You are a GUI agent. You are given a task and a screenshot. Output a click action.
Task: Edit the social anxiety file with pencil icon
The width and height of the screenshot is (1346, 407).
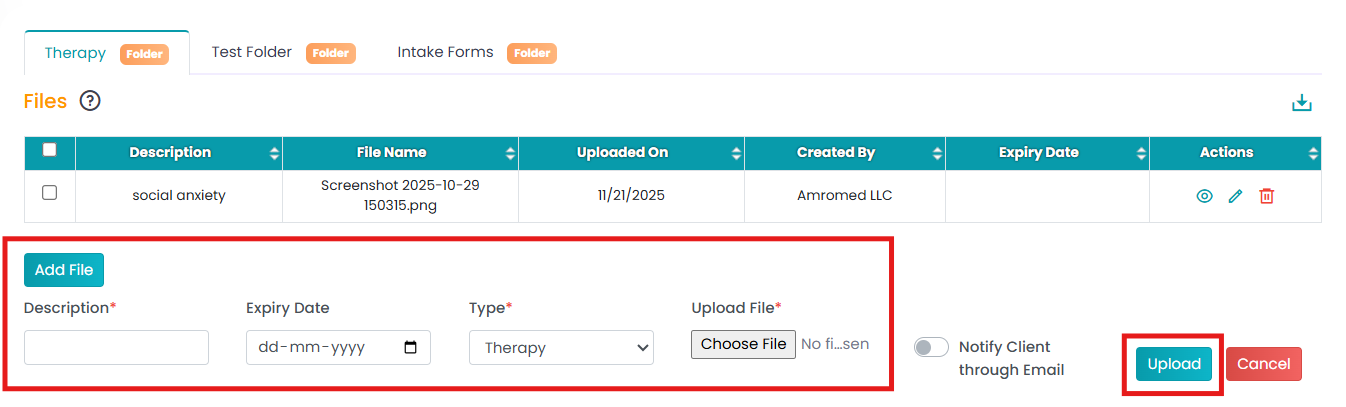(x=1235, y=196)
